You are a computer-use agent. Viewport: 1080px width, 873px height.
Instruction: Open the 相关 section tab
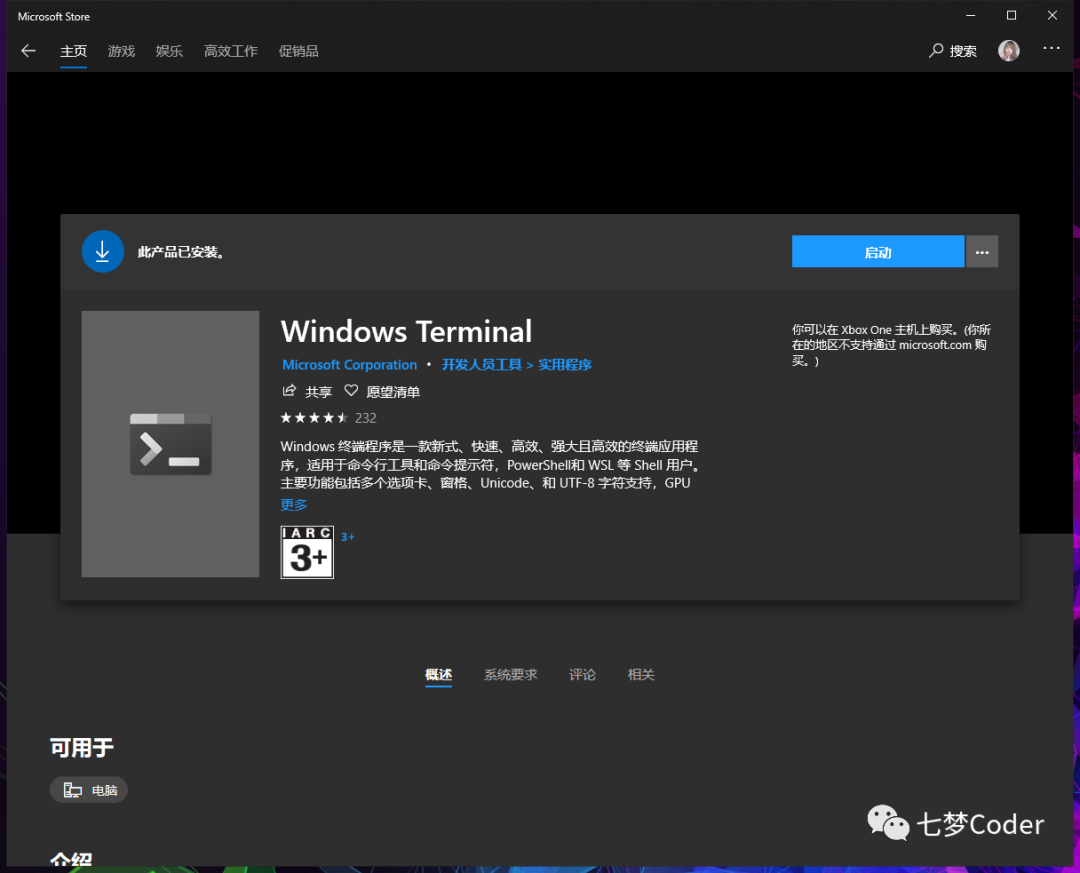[641, 675]
